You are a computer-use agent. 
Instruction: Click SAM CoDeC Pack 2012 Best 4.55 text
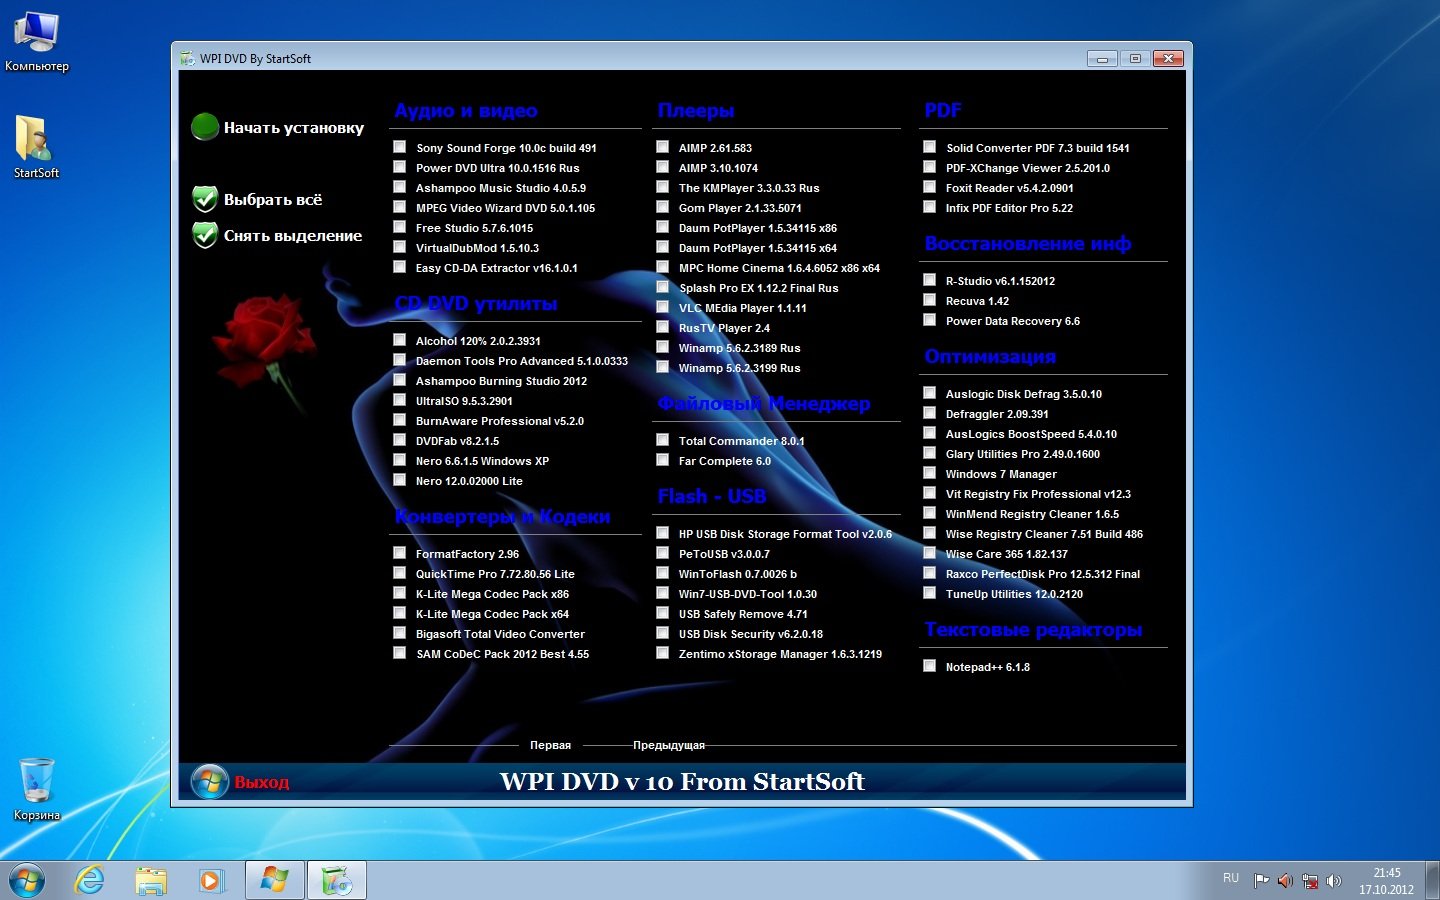coord(503,654)
